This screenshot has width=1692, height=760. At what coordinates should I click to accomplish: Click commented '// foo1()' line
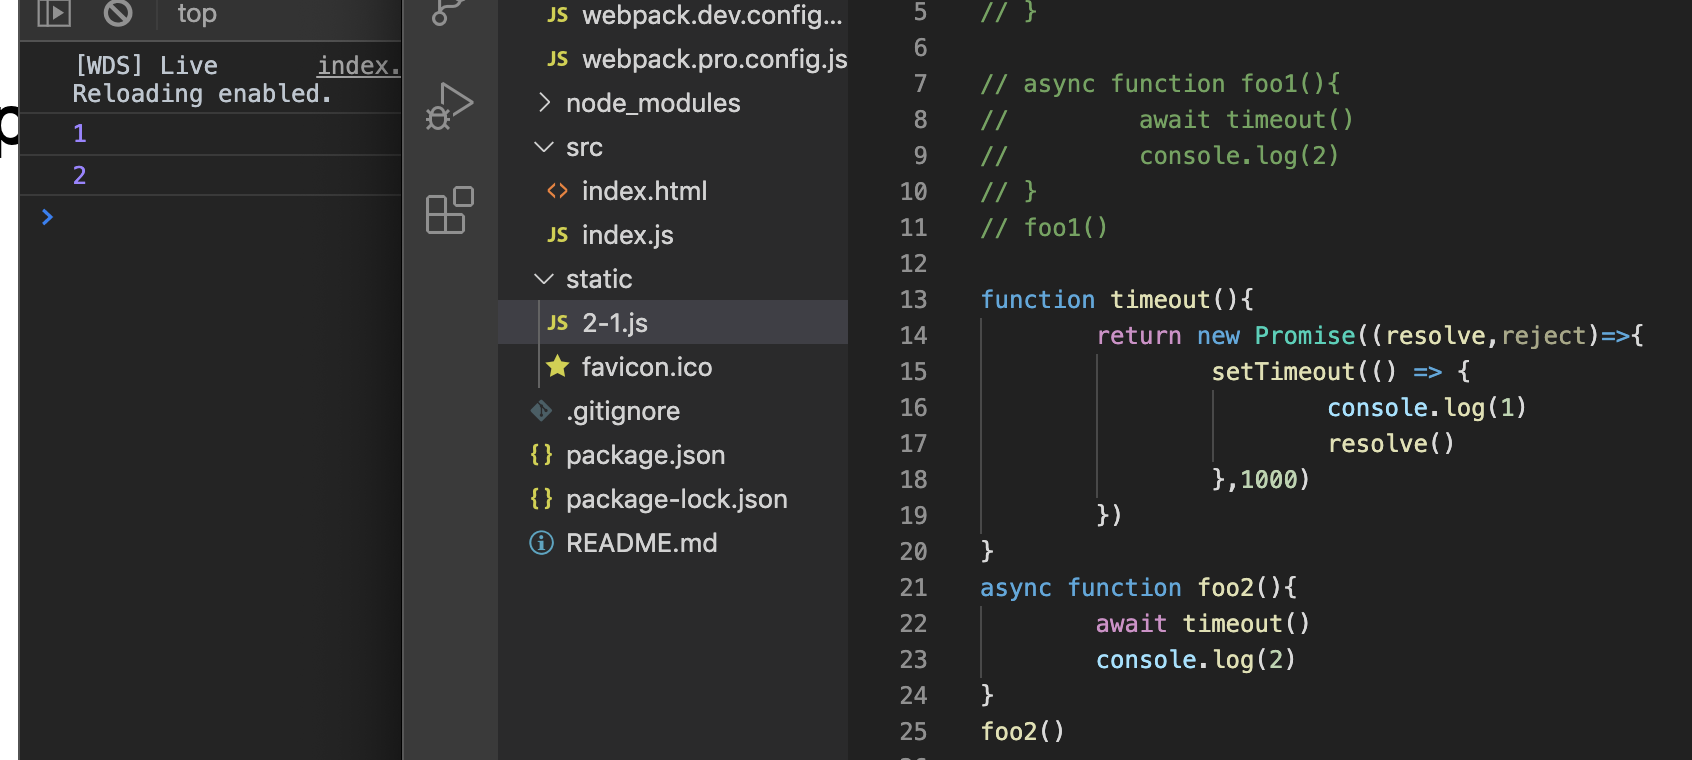pyautogui.click(x=1045, y=228)
